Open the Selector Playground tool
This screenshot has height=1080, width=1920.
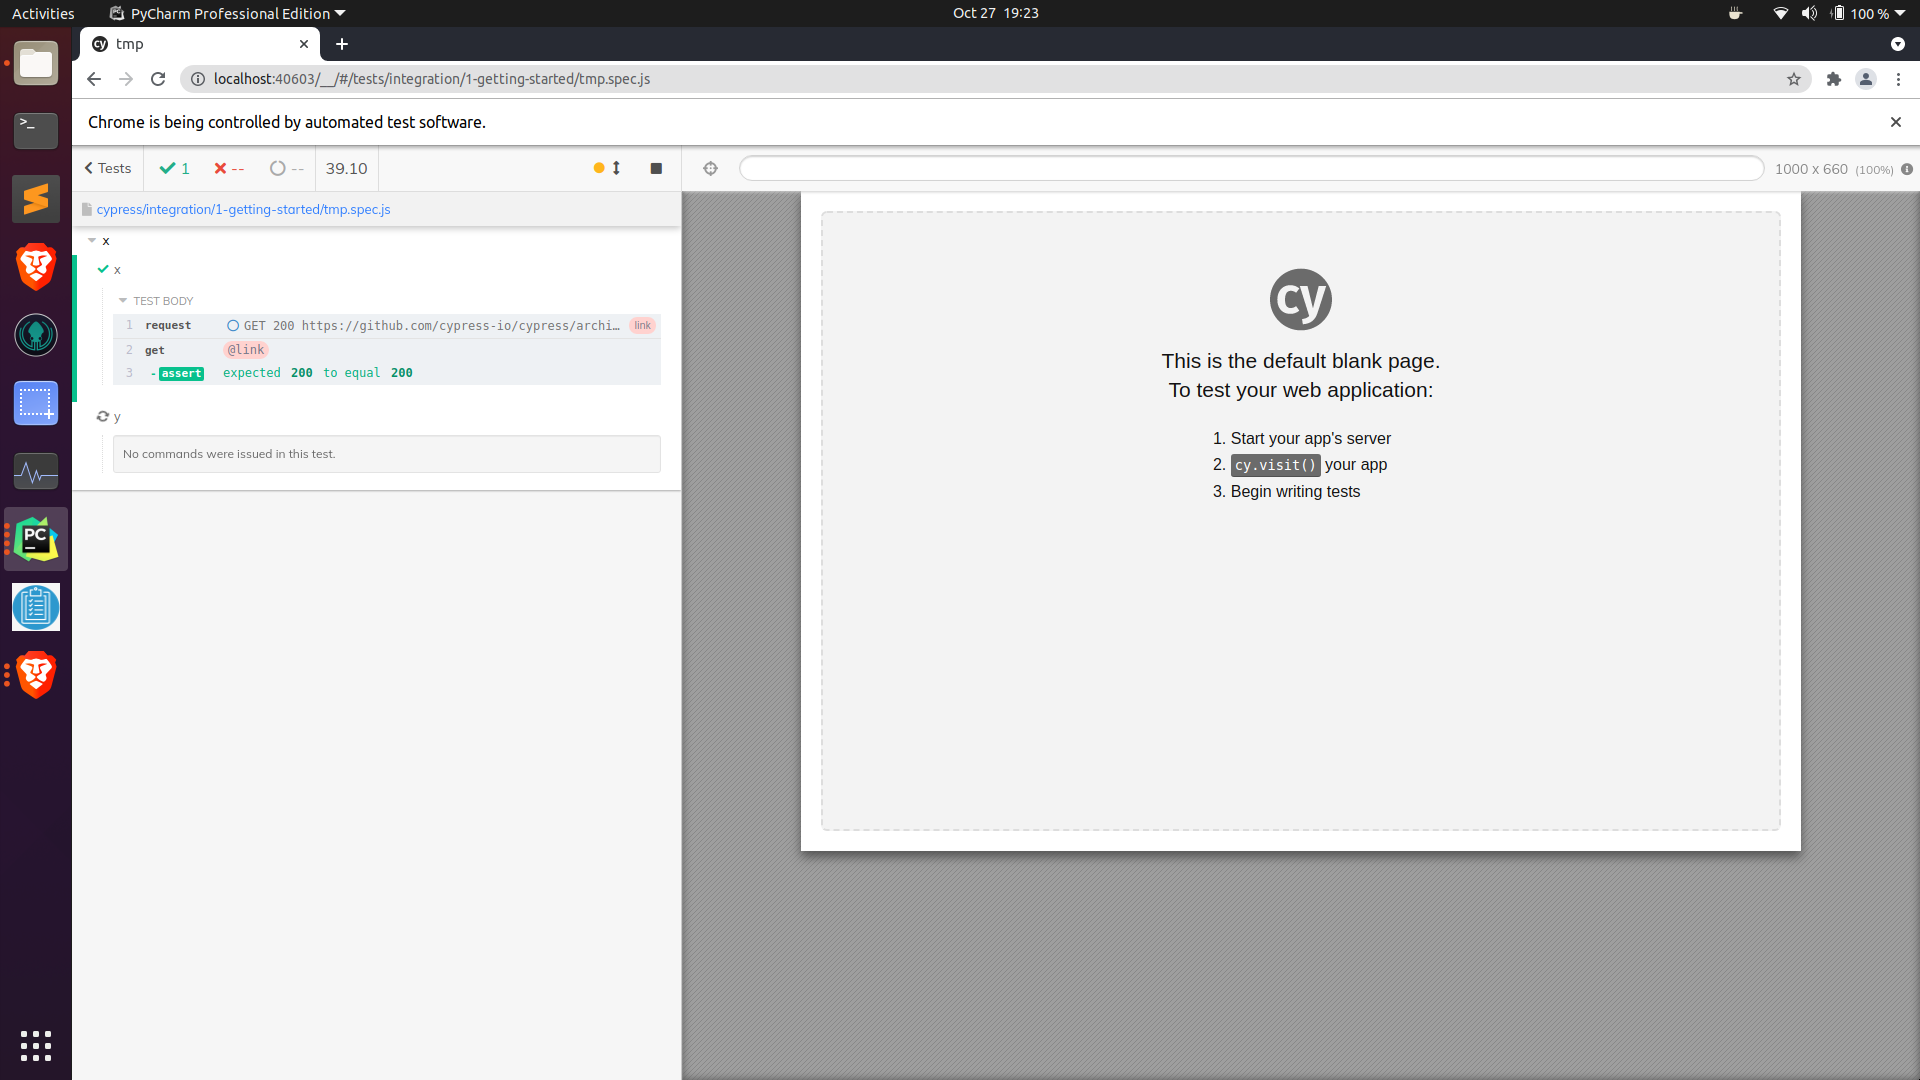coord(710,168)
